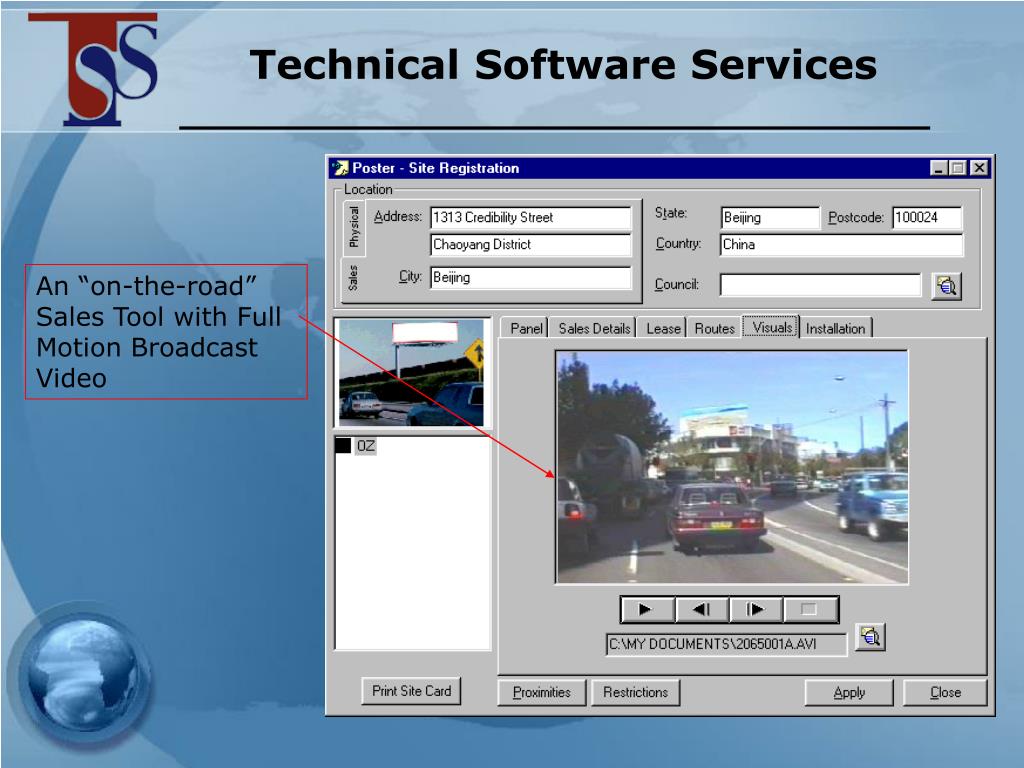Open the Restrictions dialog
1024x768 pixels.
(x=635, y=692)
